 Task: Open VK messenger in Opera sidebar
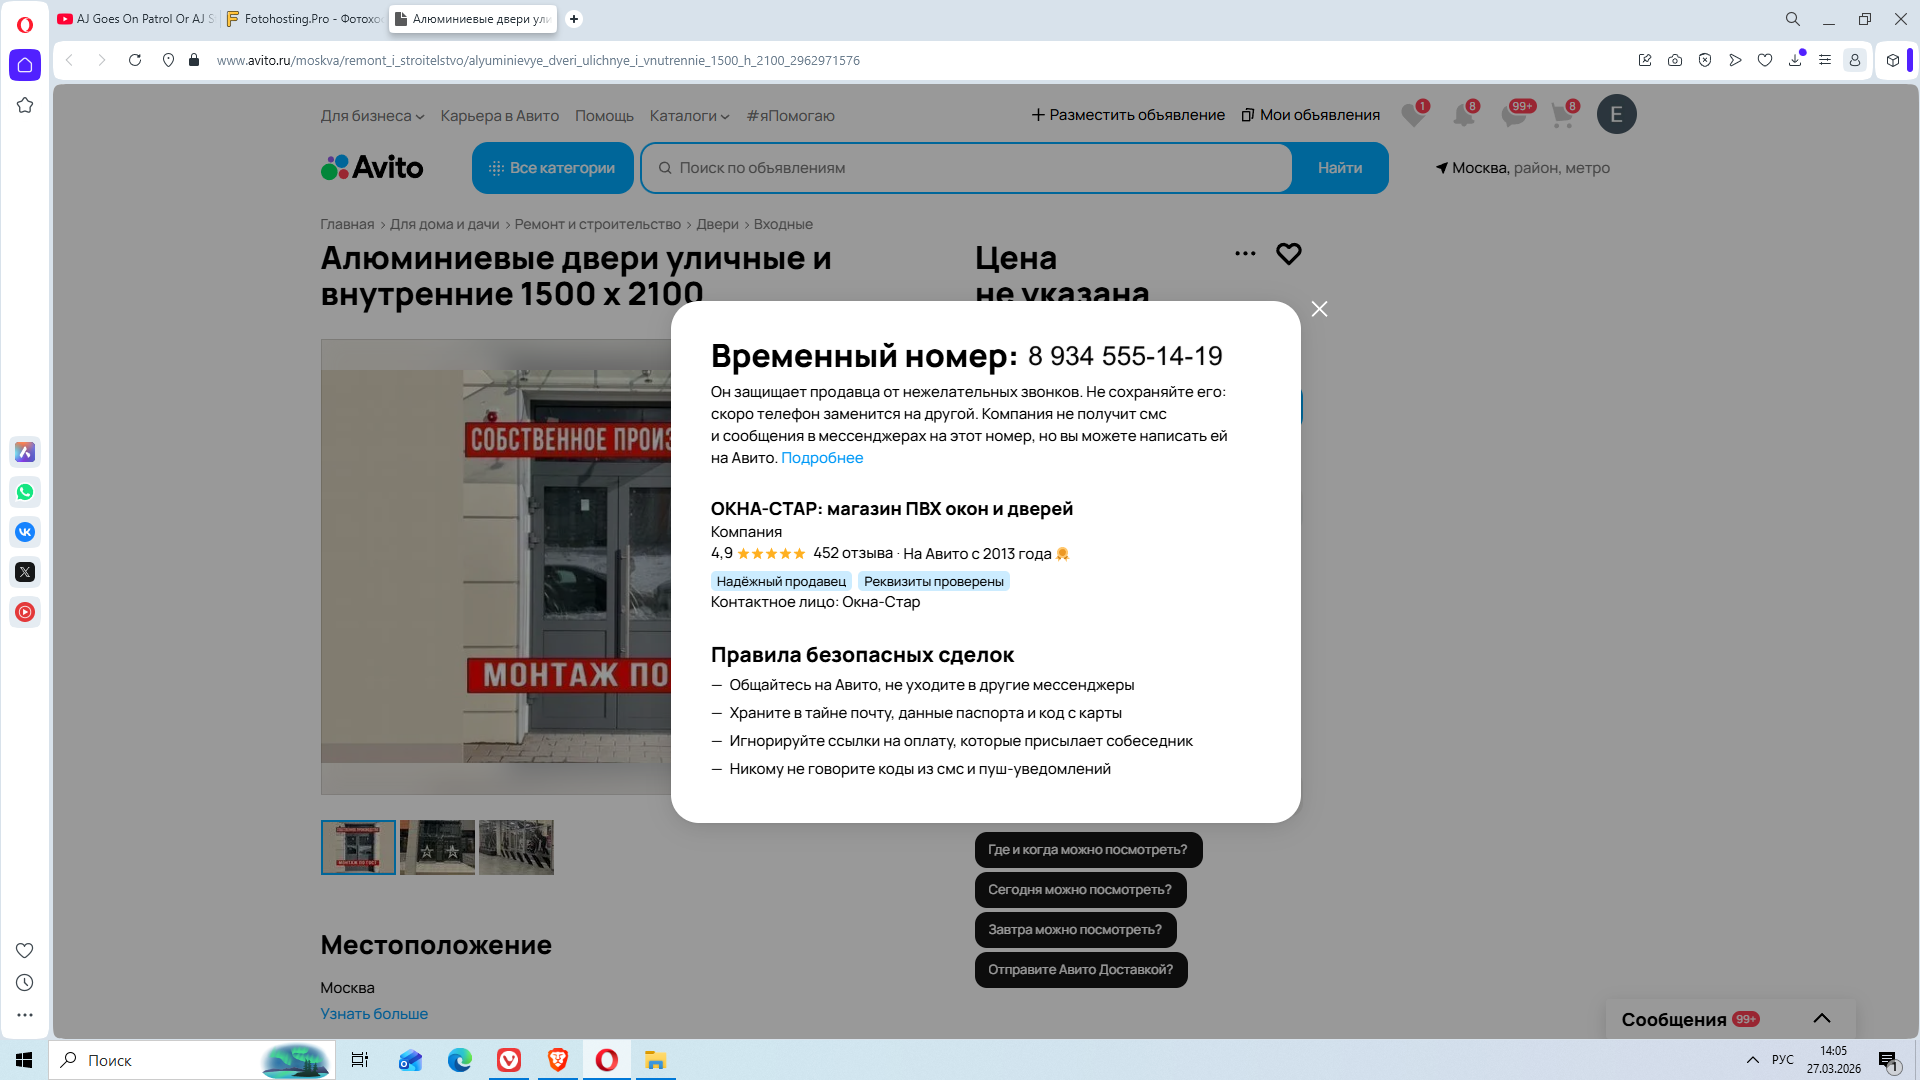[25, 532]
